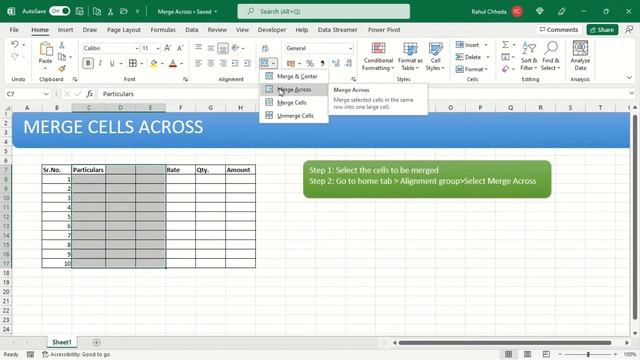Viewport: 640px width, 360px height.
Task: Open the Merge & Center dropdown arrow
Action: click(274, 63)
